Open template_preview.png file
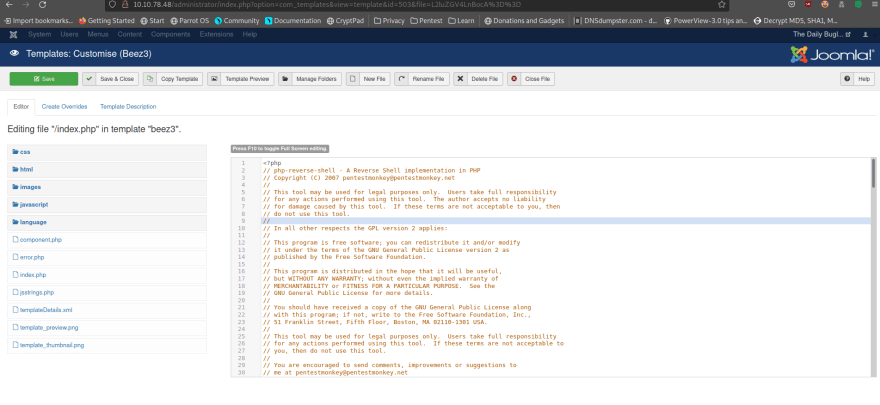Screen dimensions: 880x405 [x=107, y=328]
